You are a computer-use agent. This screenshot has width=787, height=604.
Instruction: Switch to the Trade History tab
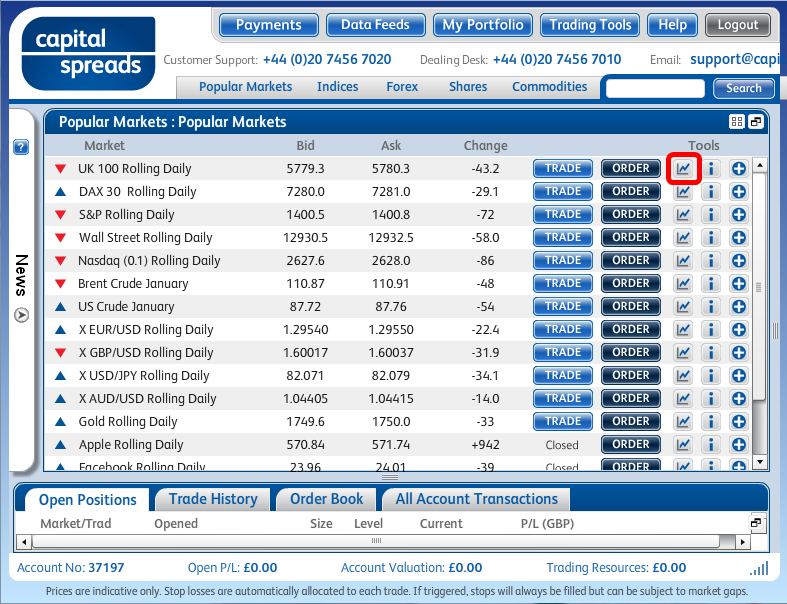coord(213,499)
